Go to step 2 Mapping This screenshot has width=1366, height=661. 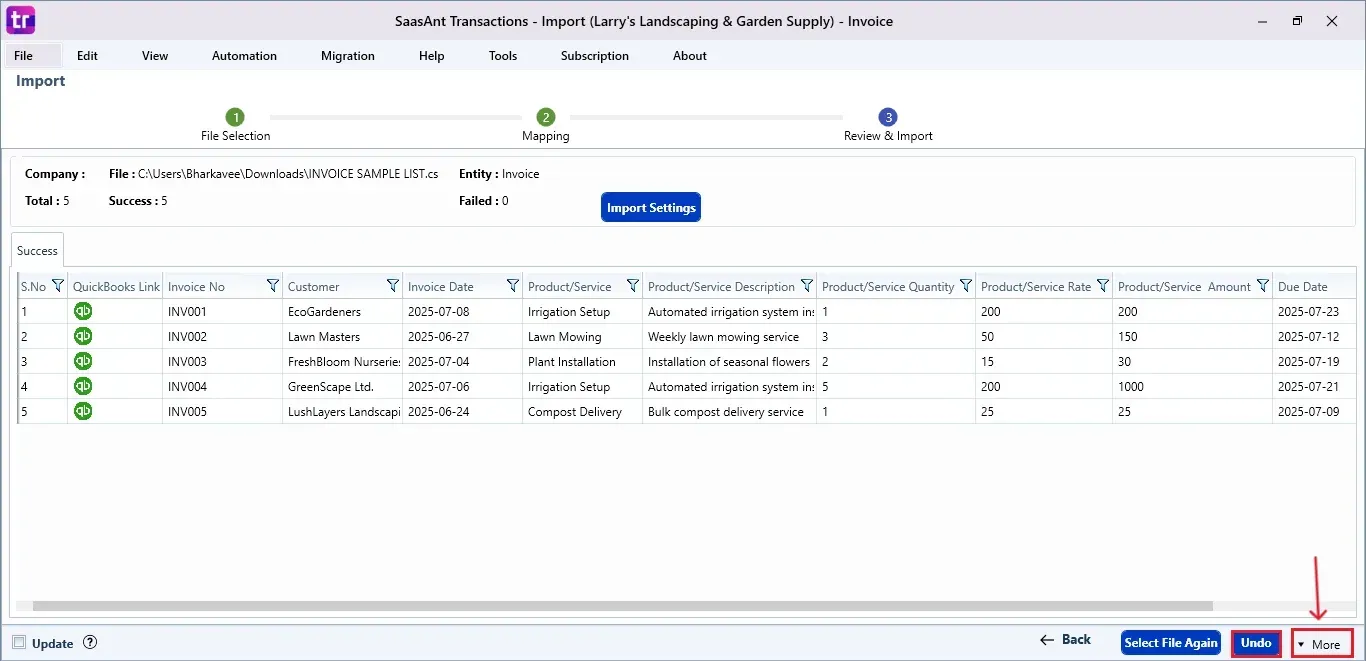(x=545, y=117)
